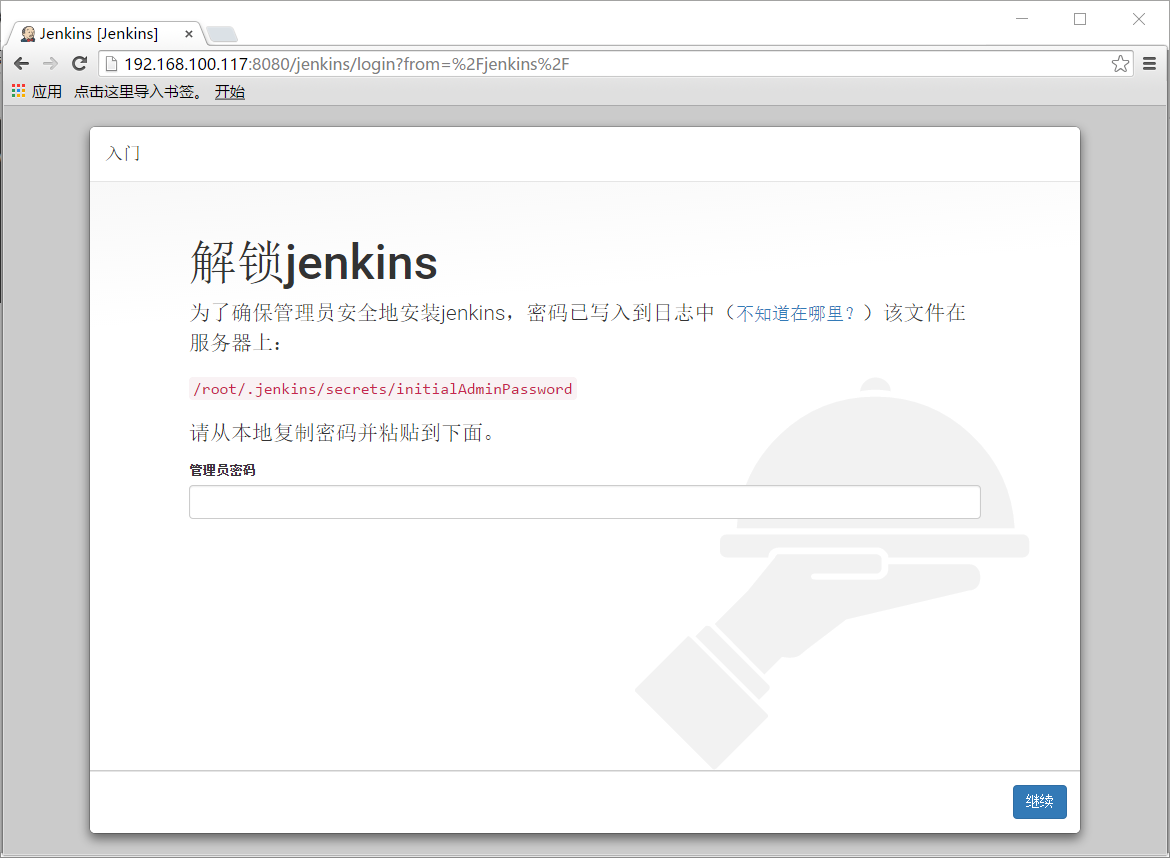Minimize the Chrome window
The width and height of the screenshot is (1170, 858).
[1022, 19]
